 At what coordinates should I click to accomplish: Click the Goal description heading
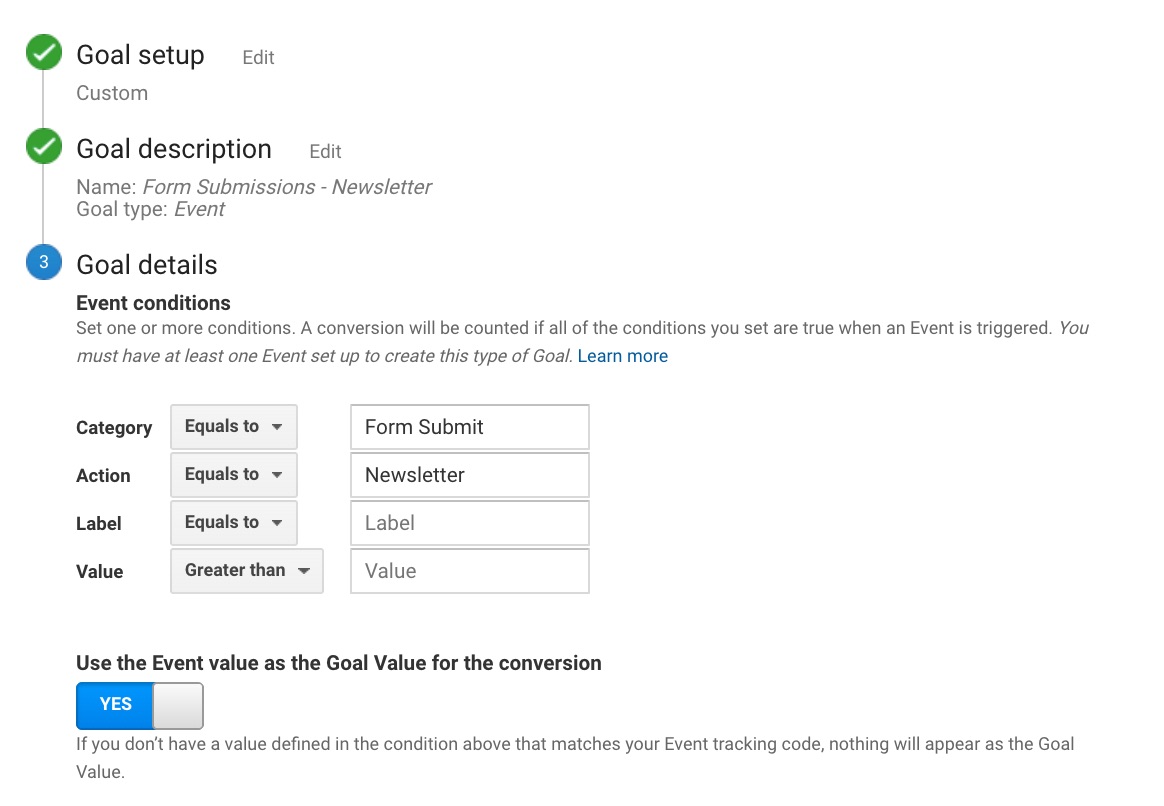[174, 149]
